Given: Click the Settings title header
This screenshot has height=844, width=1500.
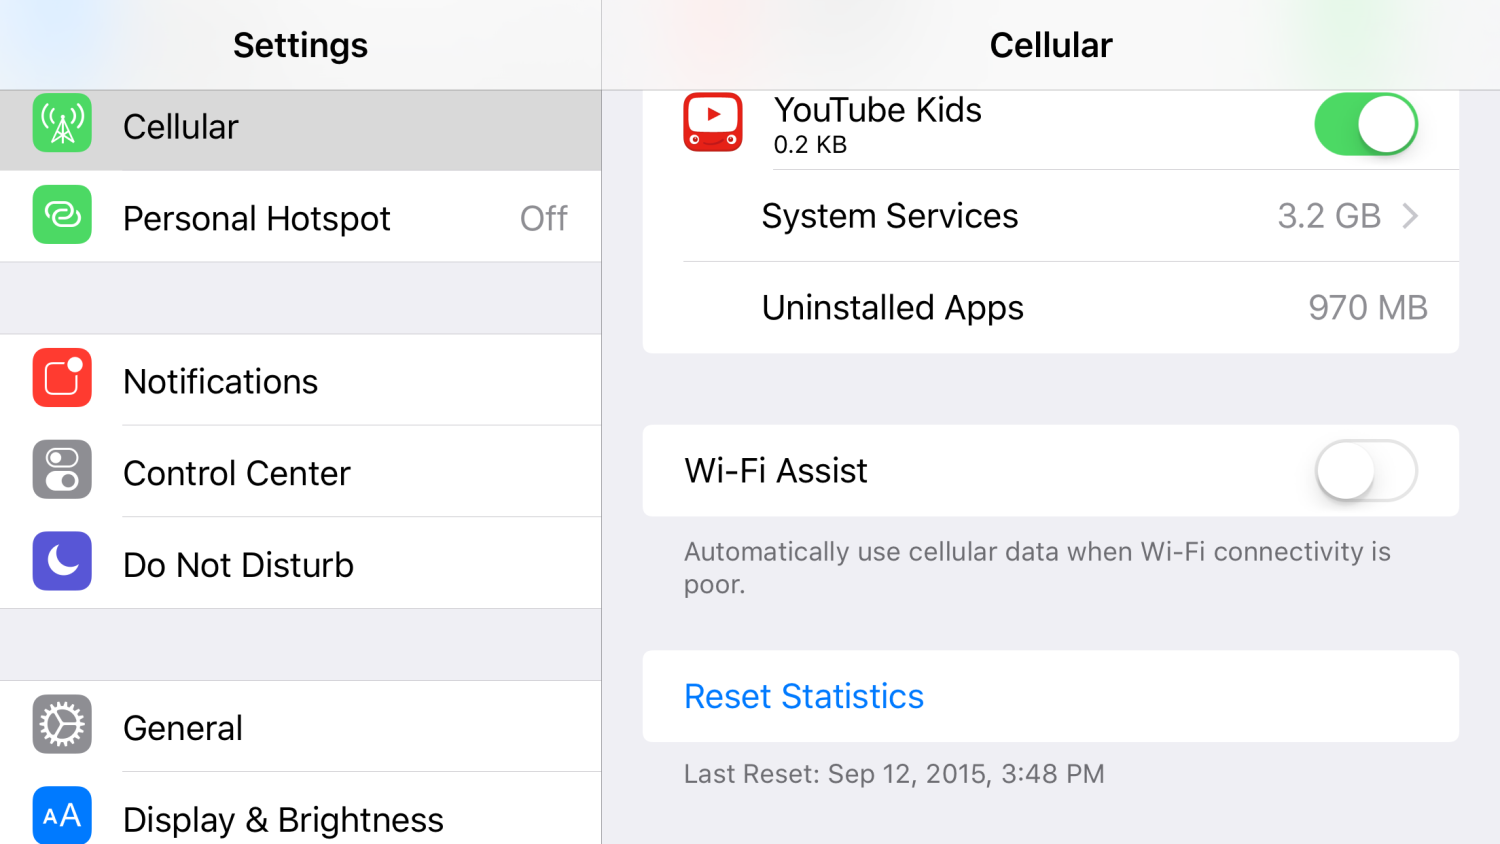Looking at the screenshot, I should coord(300,45).
